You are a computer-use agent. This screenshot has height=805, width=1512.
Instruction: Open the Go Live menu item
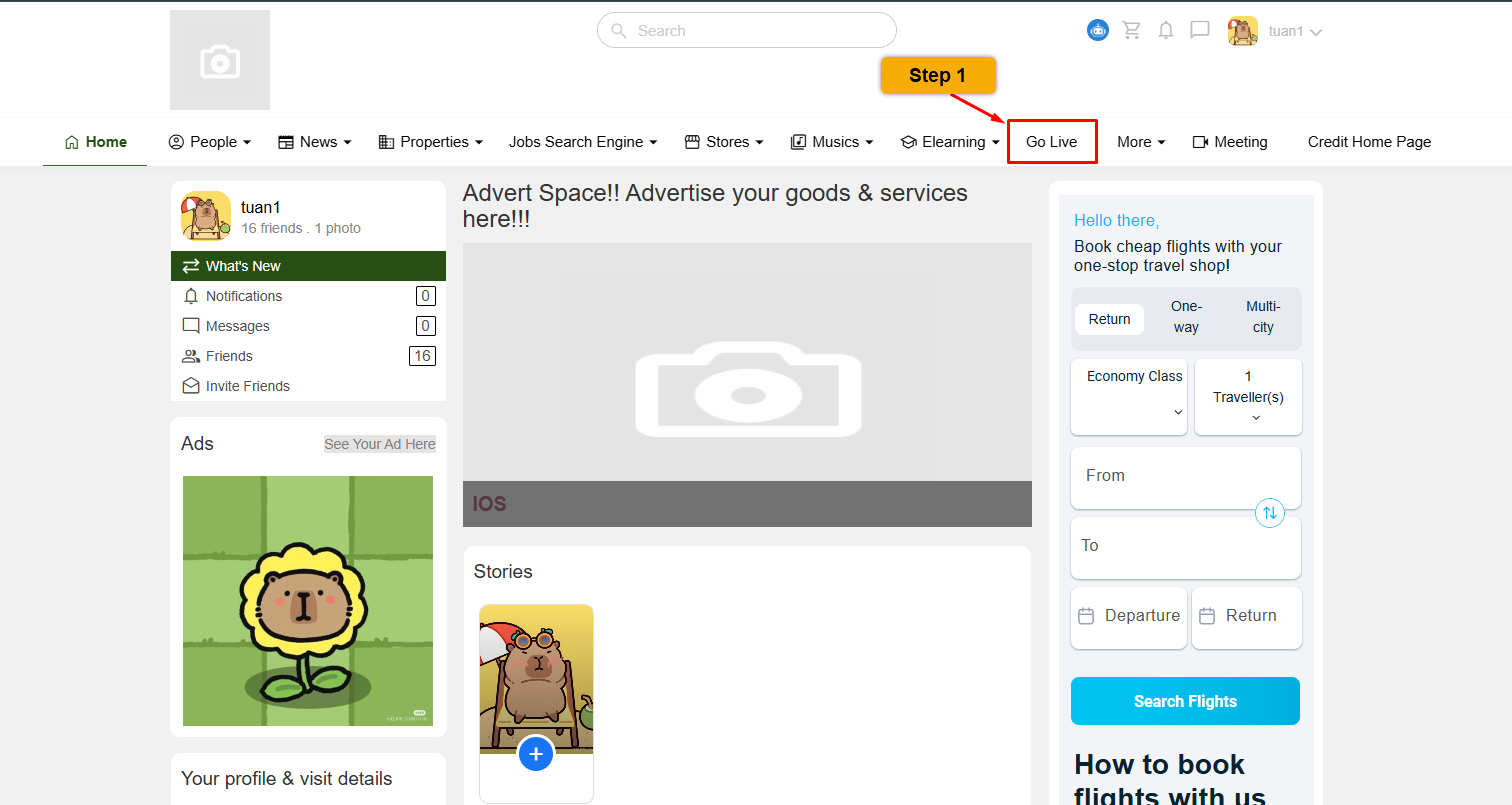[1052, 142]
